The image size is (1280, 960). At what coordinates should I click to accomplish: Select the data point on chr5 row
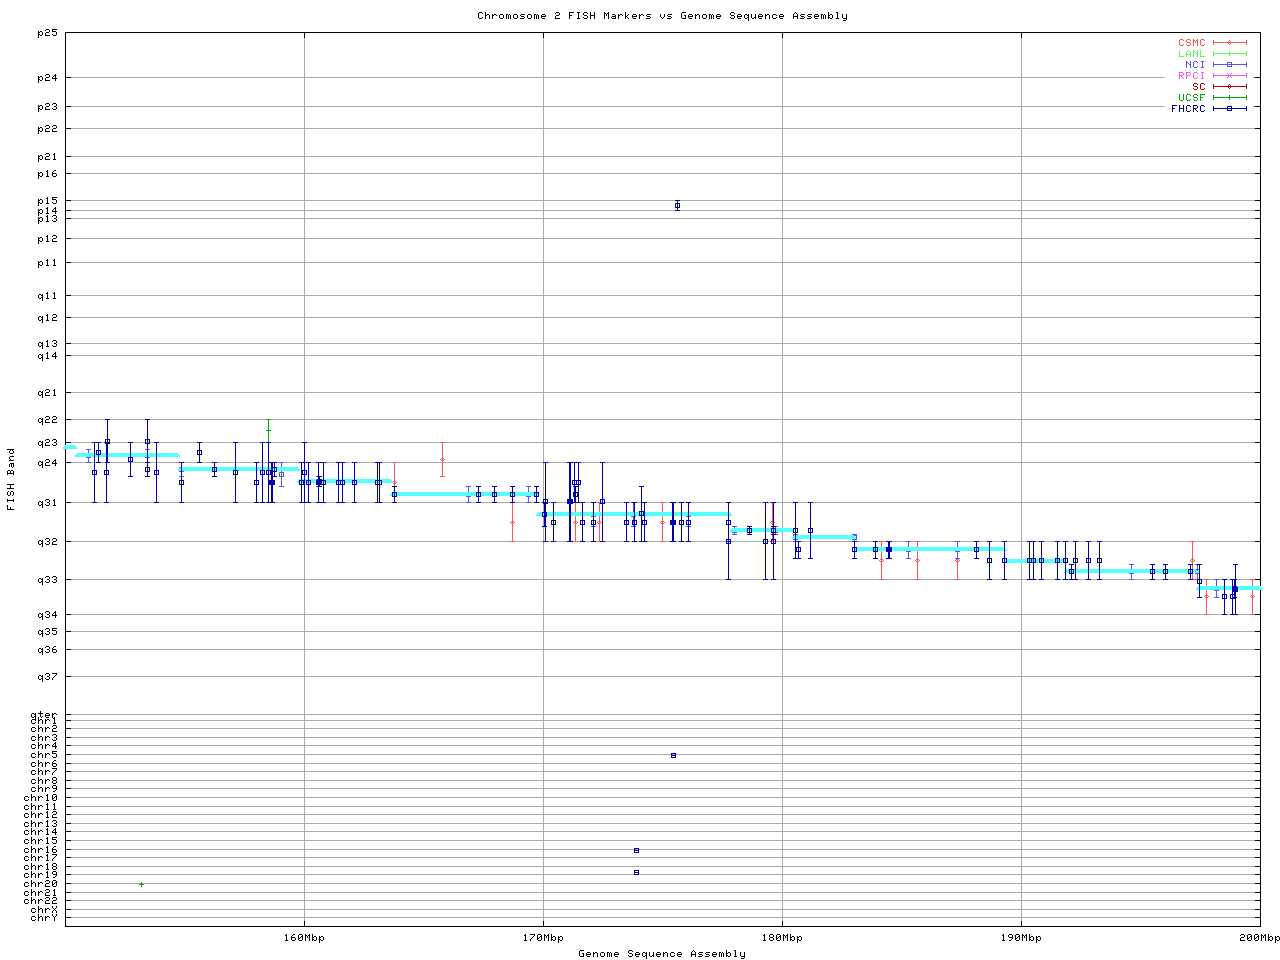(673, 755)
